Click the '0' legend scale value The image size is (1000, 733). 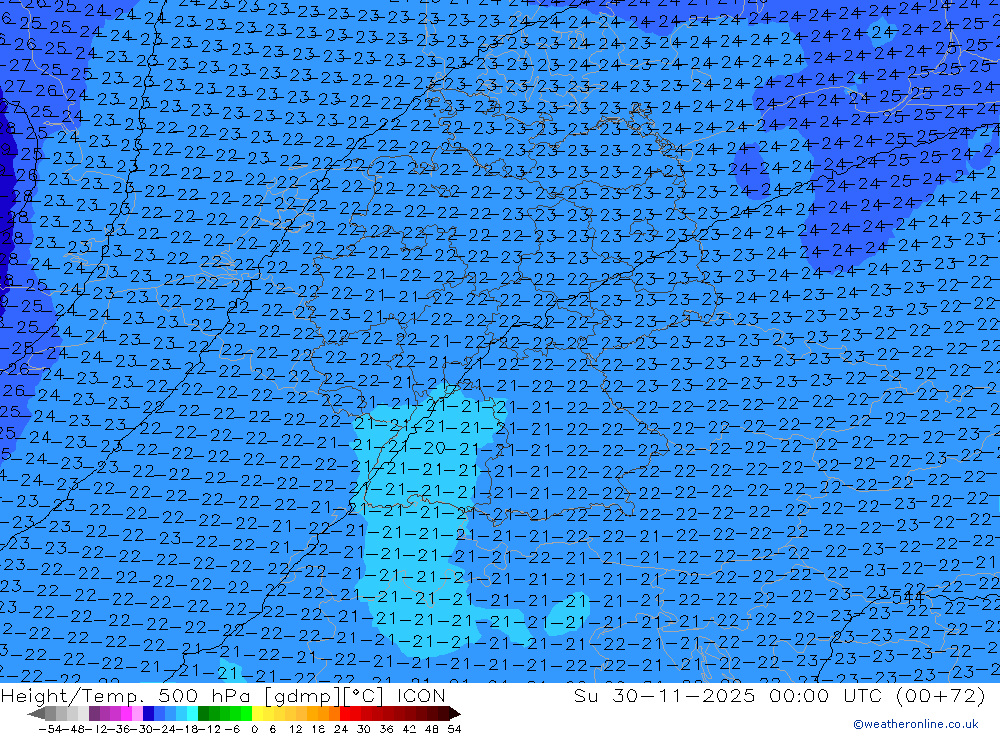pos(254,729)
